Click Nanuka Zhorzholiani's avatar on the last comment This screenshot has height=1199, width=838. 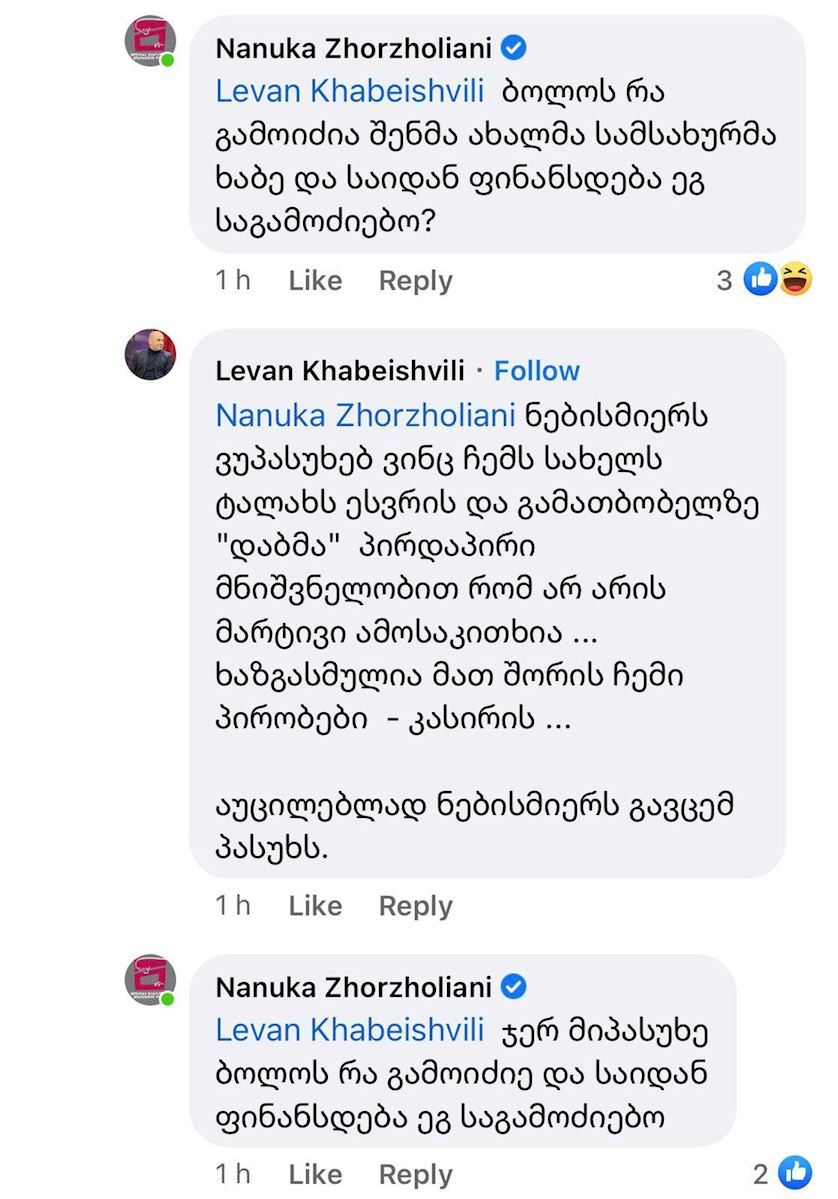(x=150, y=980)
